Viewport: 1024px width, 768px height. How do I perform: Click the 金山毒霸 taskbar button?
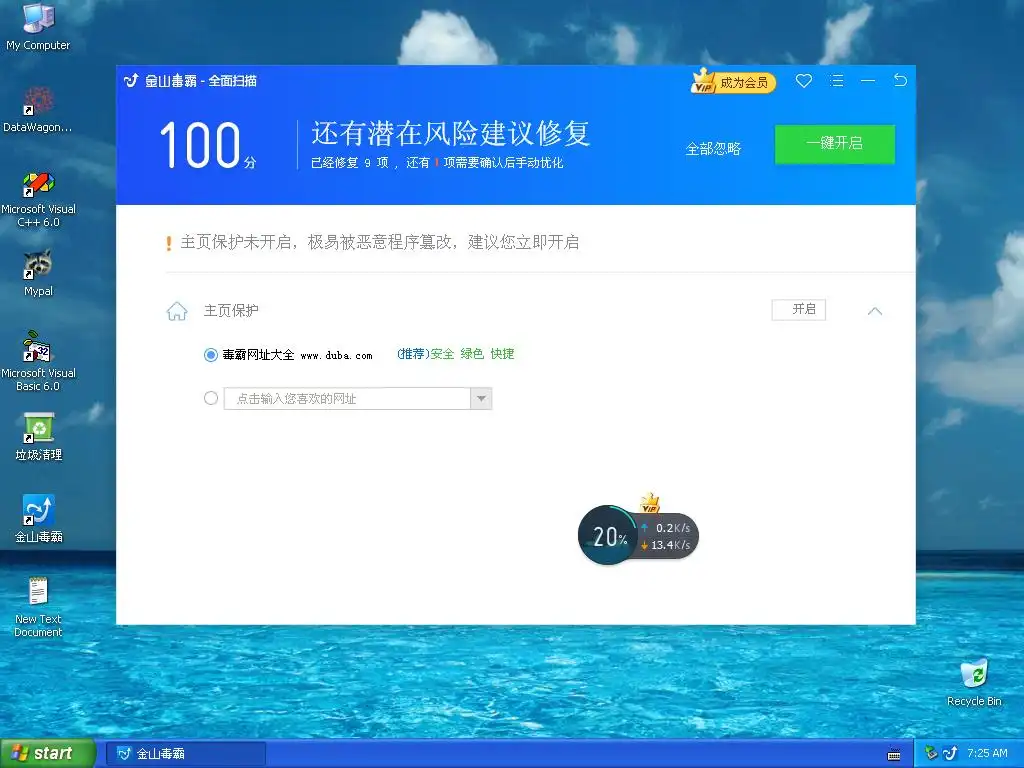185,754
